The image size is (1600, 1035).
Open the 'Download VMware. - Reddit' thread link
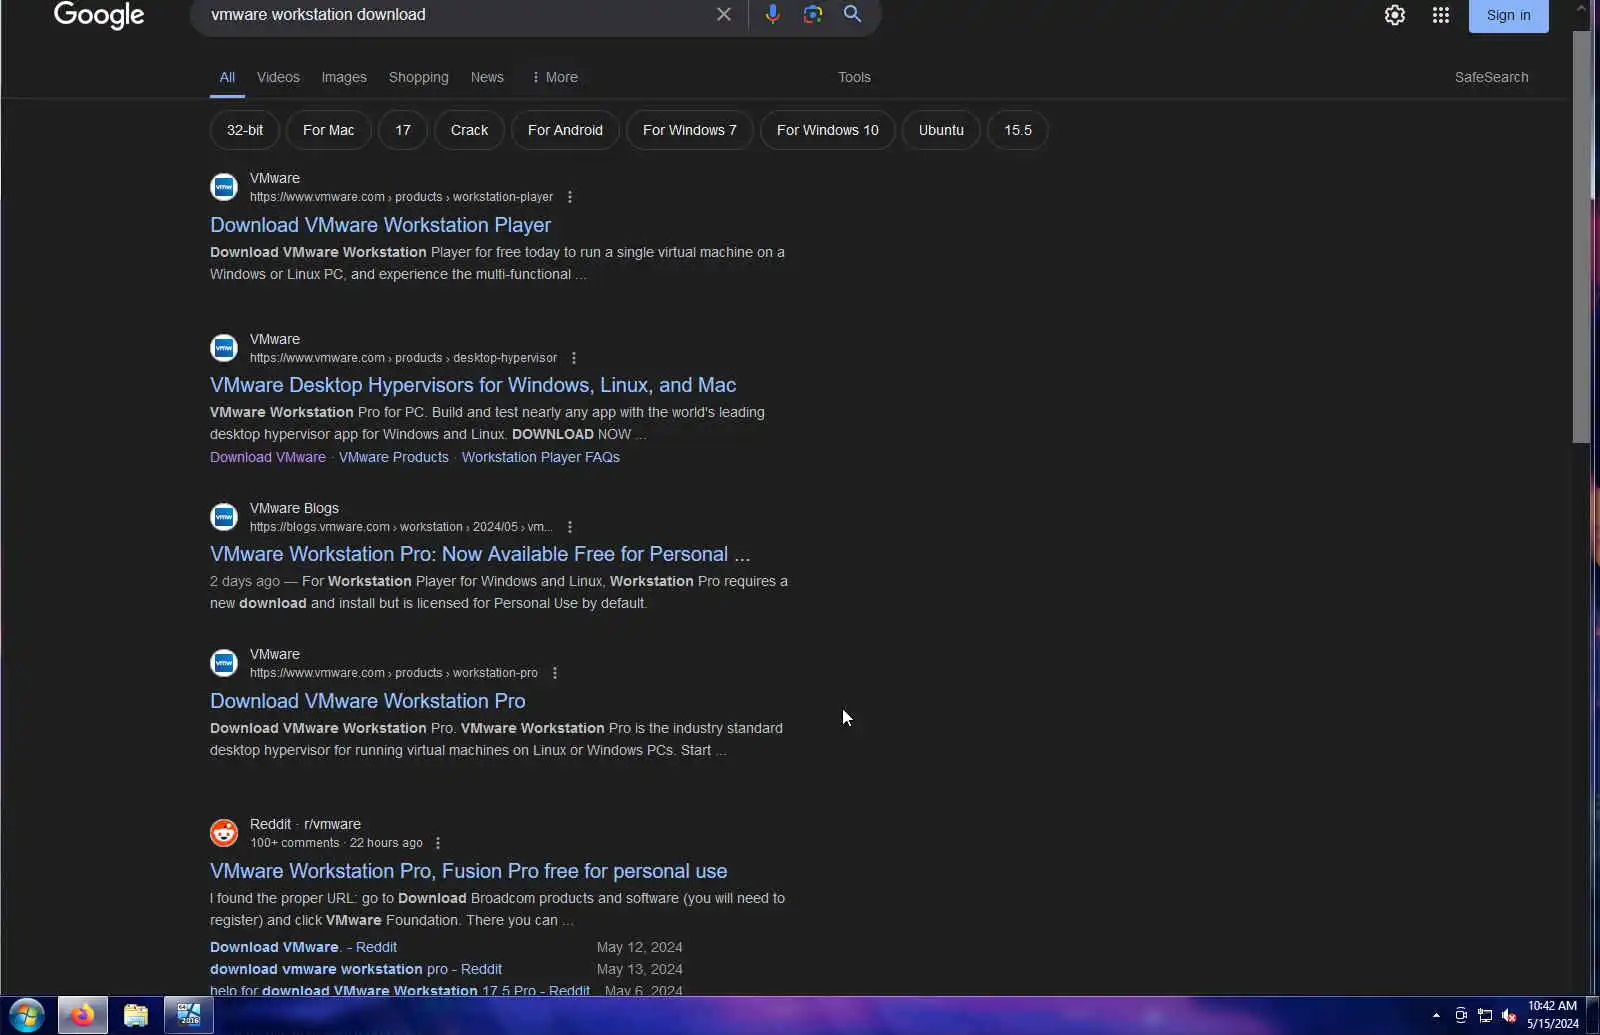pyautogui.click(x=303, y=947)
